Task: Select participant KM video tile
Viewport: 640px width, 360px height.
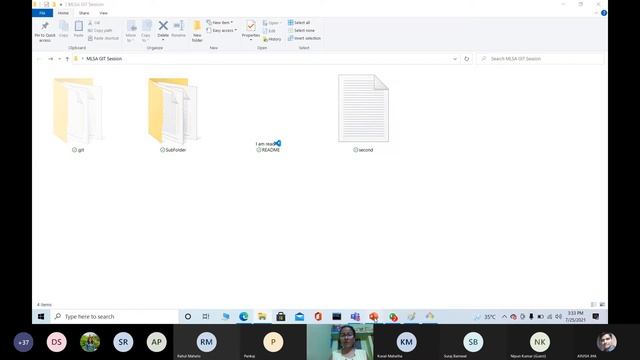Action: tap(406, 342)
